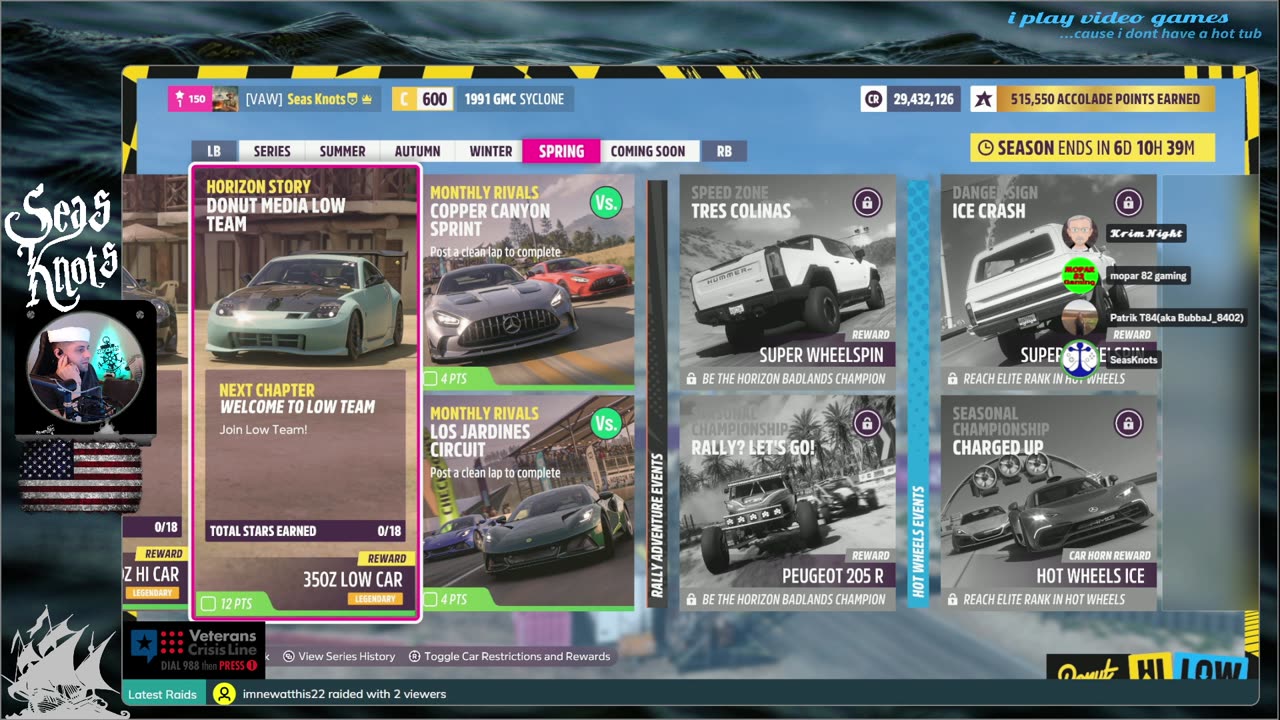Click the Krim Night viewer avatar
This screenshot has height=720, width=1280.
[x=1080, y=233]
